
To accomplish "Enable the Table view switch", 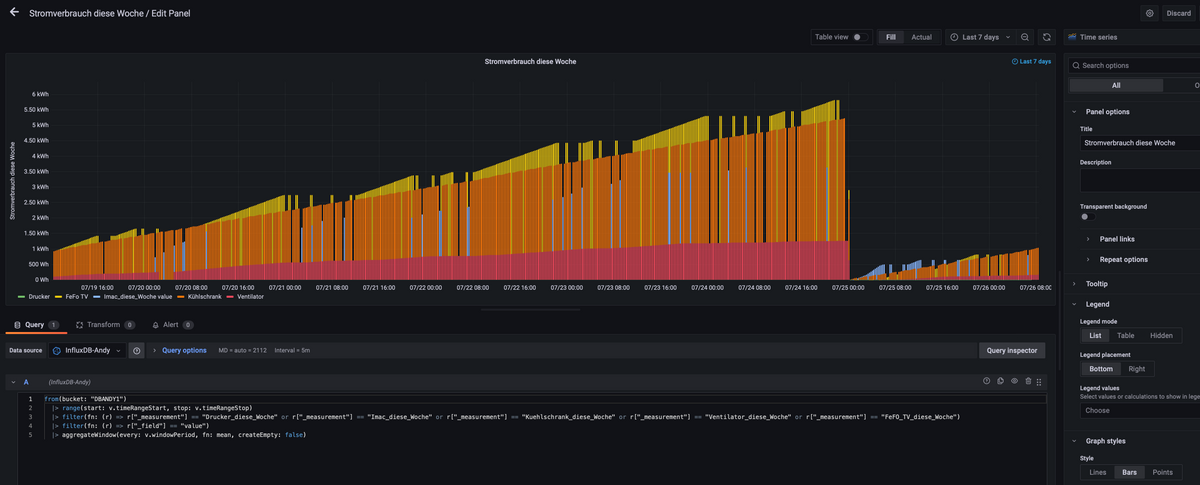I will [x=858, y=37].
